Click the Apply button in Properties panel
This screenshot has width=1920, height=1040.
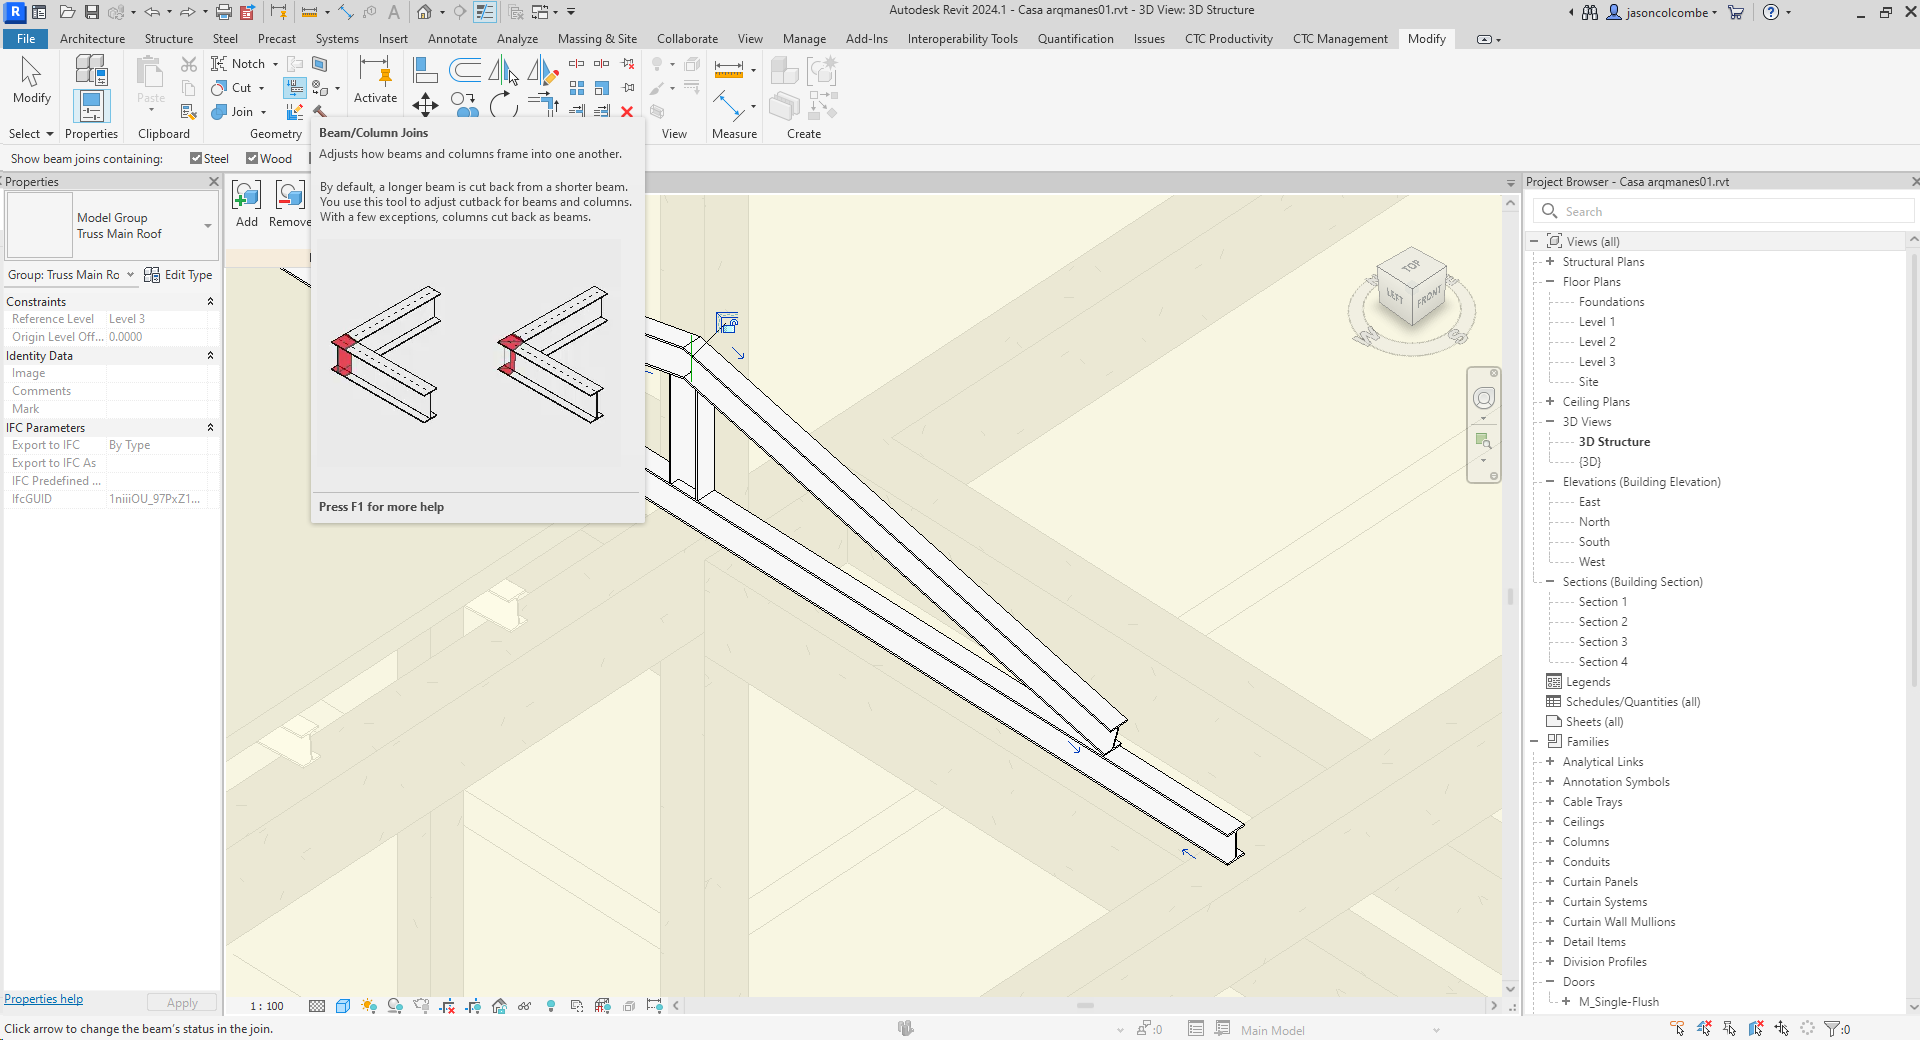click(181, 1002)
